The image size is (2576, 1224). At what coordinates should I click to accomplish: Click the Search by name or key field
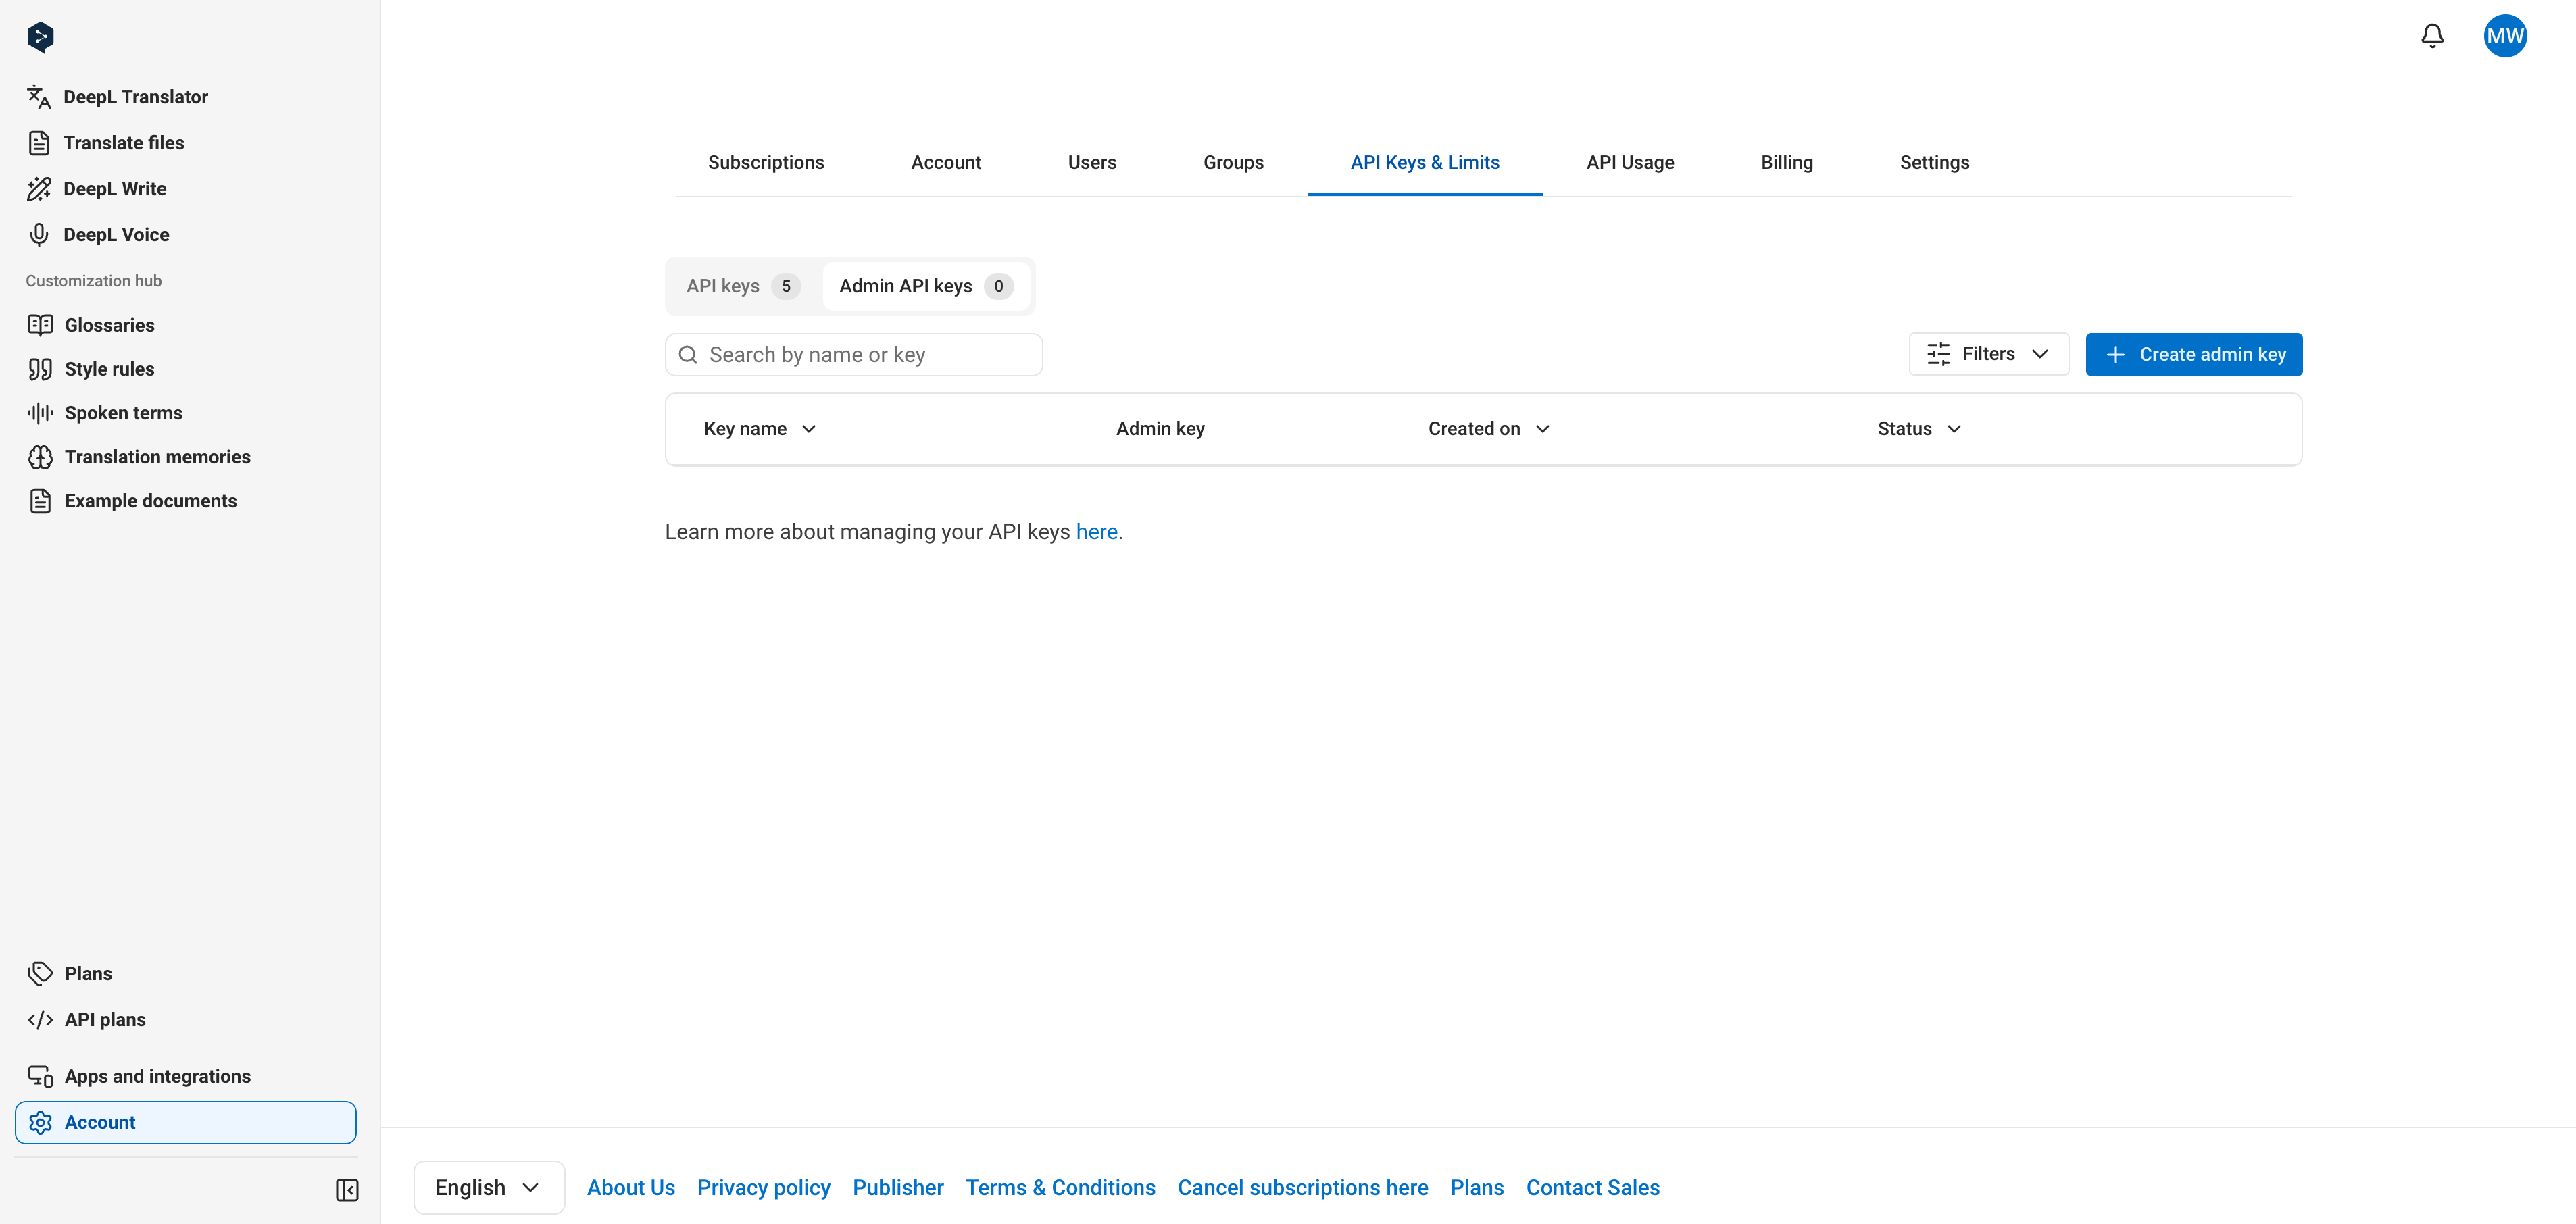853,355
